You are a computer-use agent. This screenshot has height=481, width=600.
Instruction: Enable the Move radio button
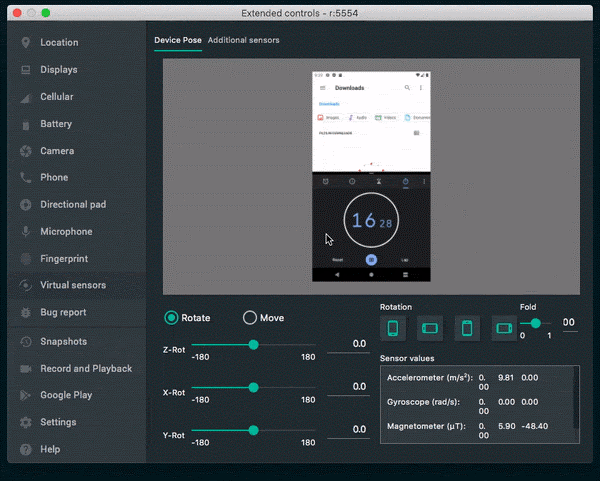point(250,318)
